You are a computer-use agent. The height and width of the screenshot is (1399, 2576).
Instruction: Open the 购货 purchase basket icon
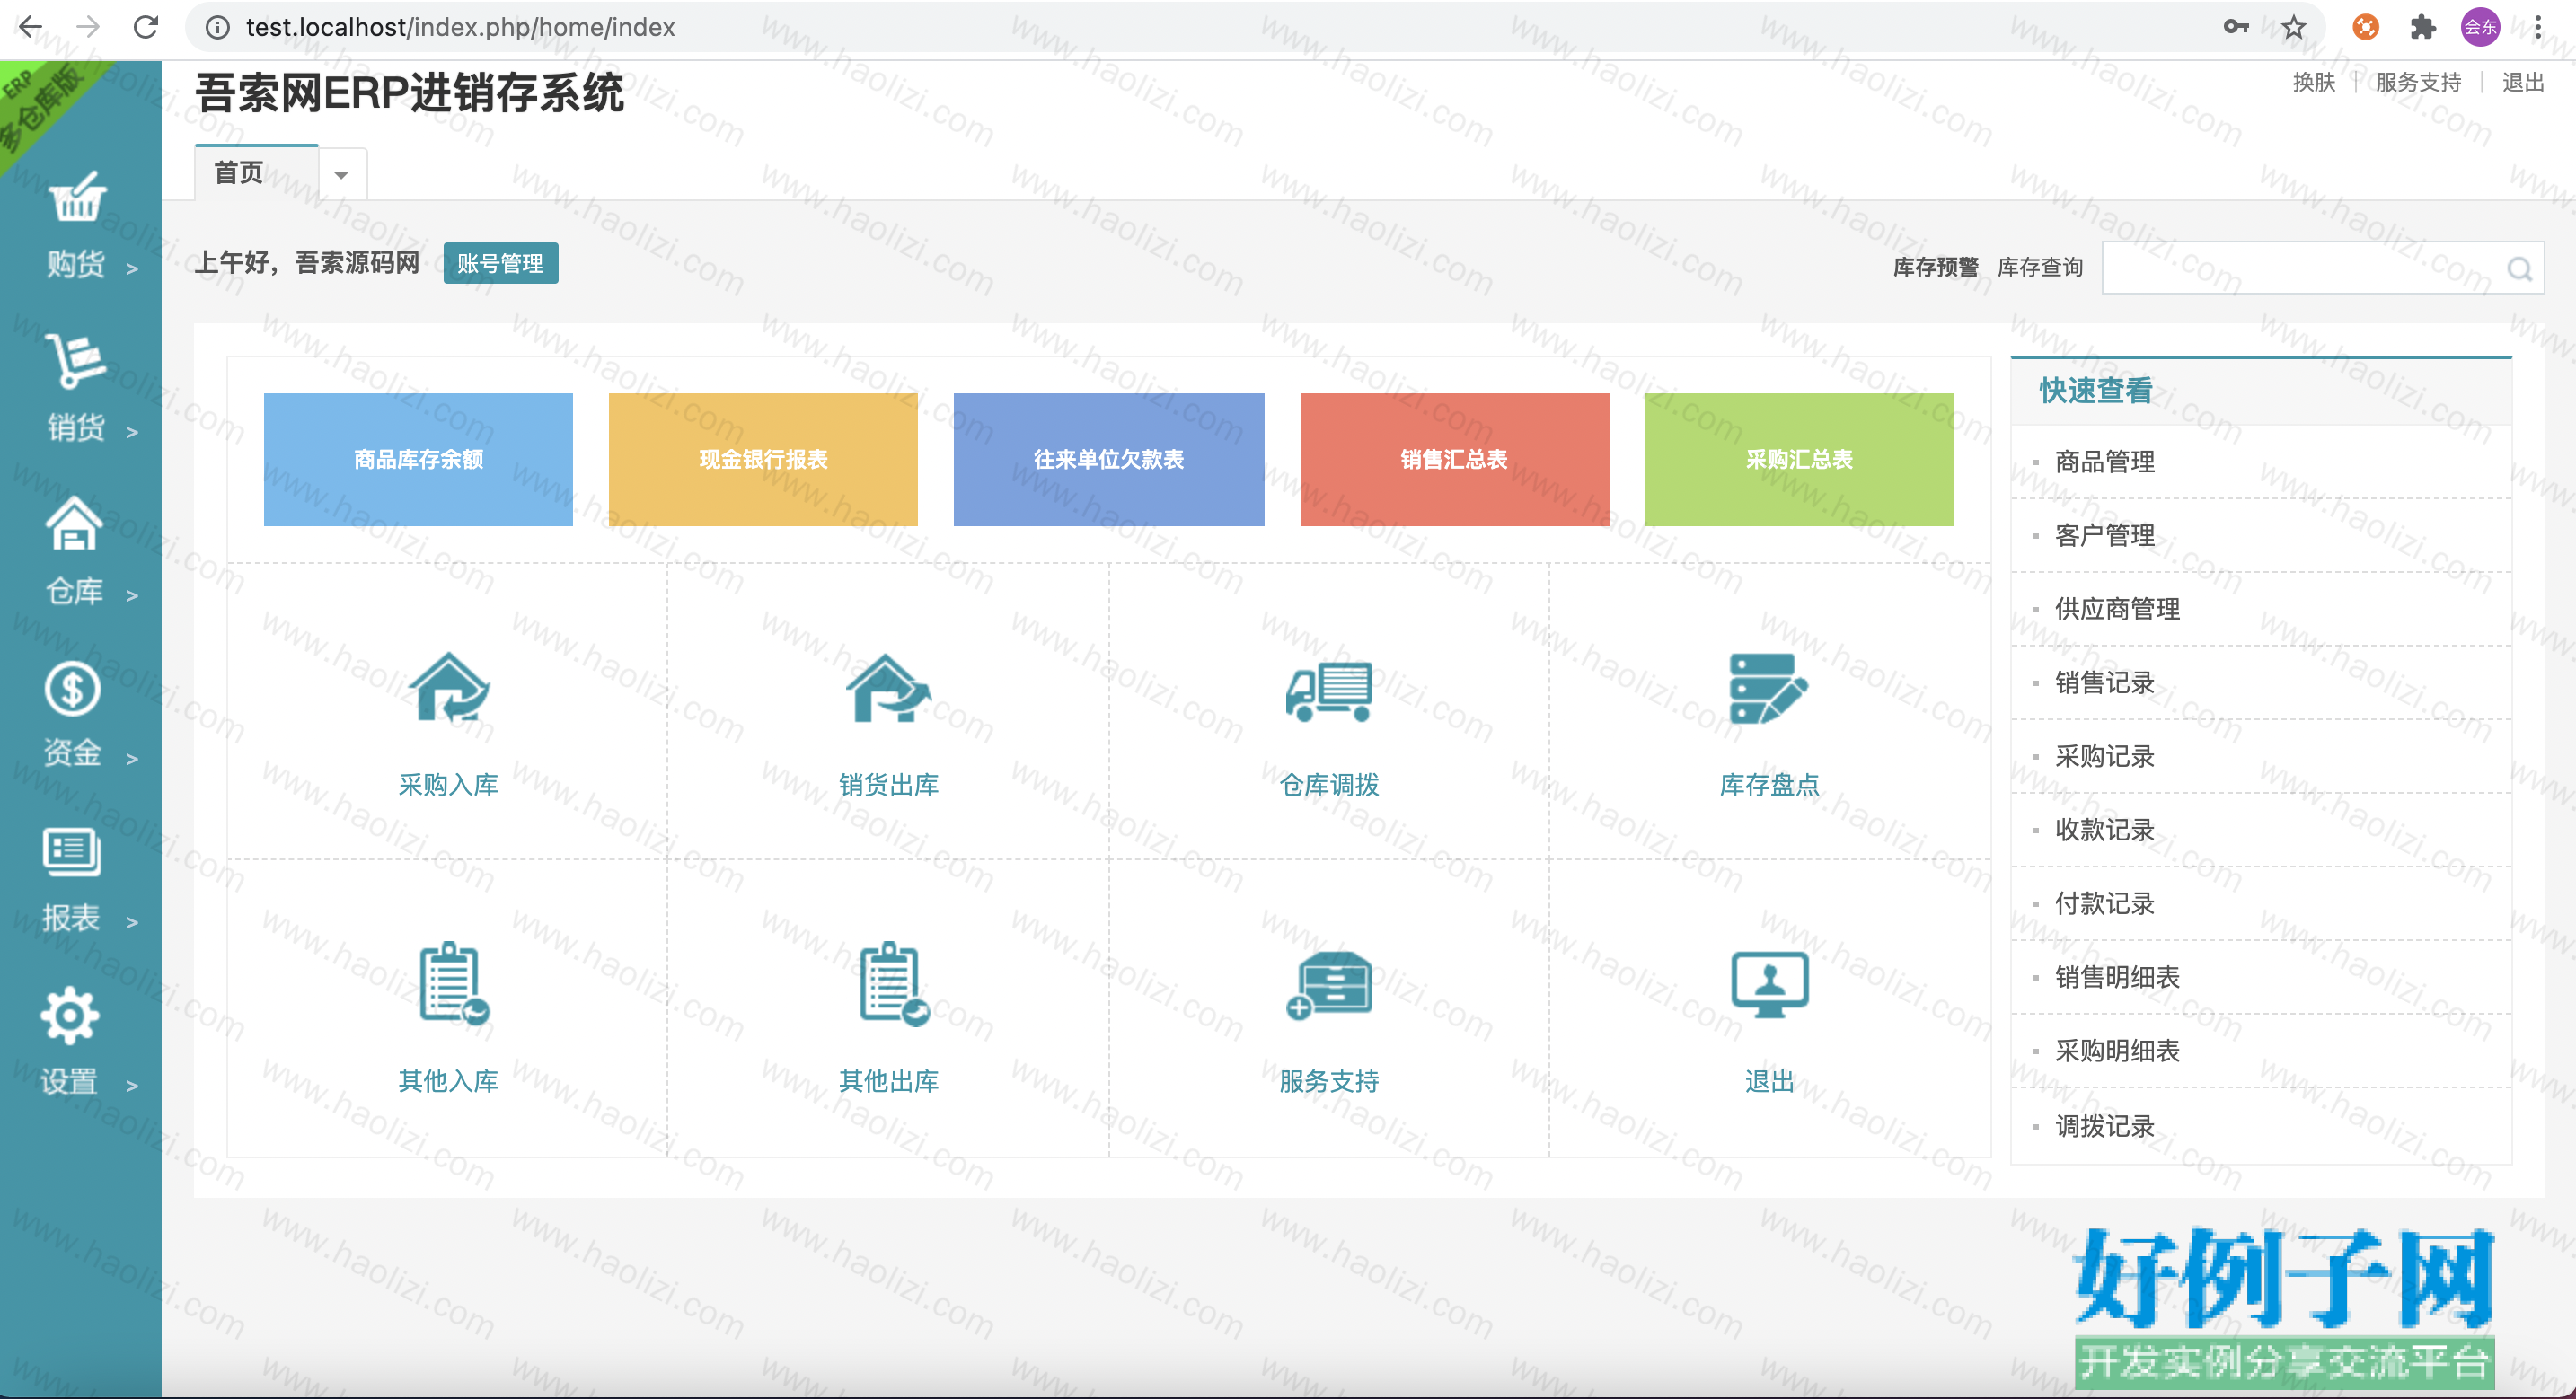pyautogui.click(x=77, y=196)
